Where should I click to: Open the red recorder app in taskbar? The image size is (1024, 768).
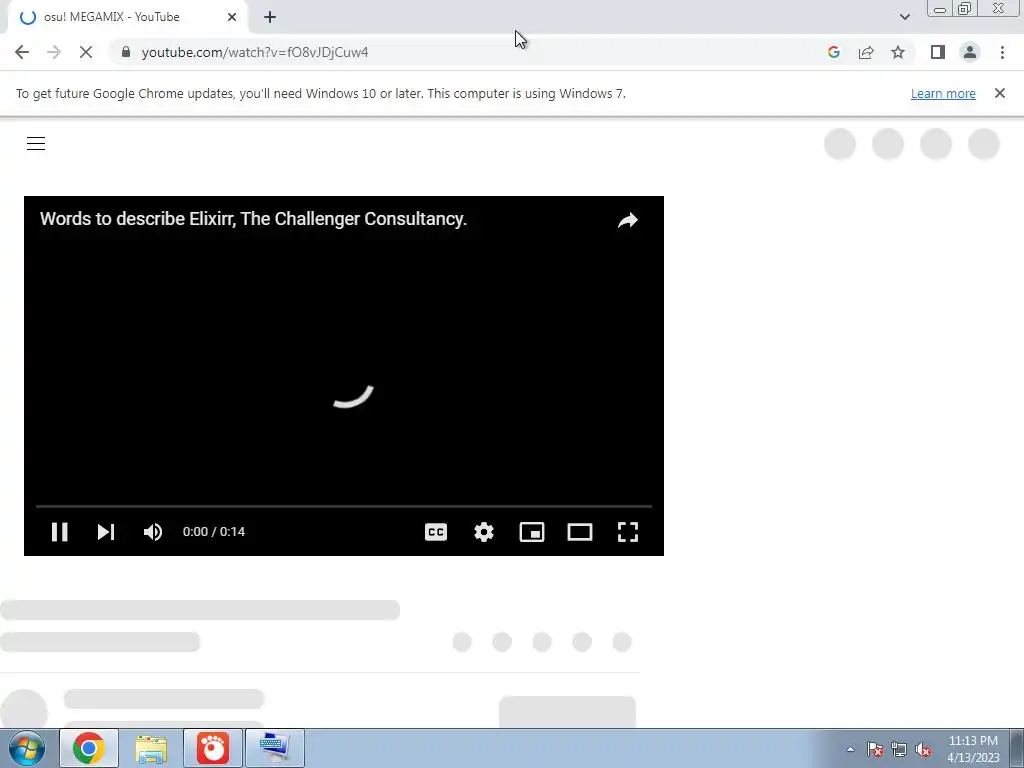click(213, 748)
